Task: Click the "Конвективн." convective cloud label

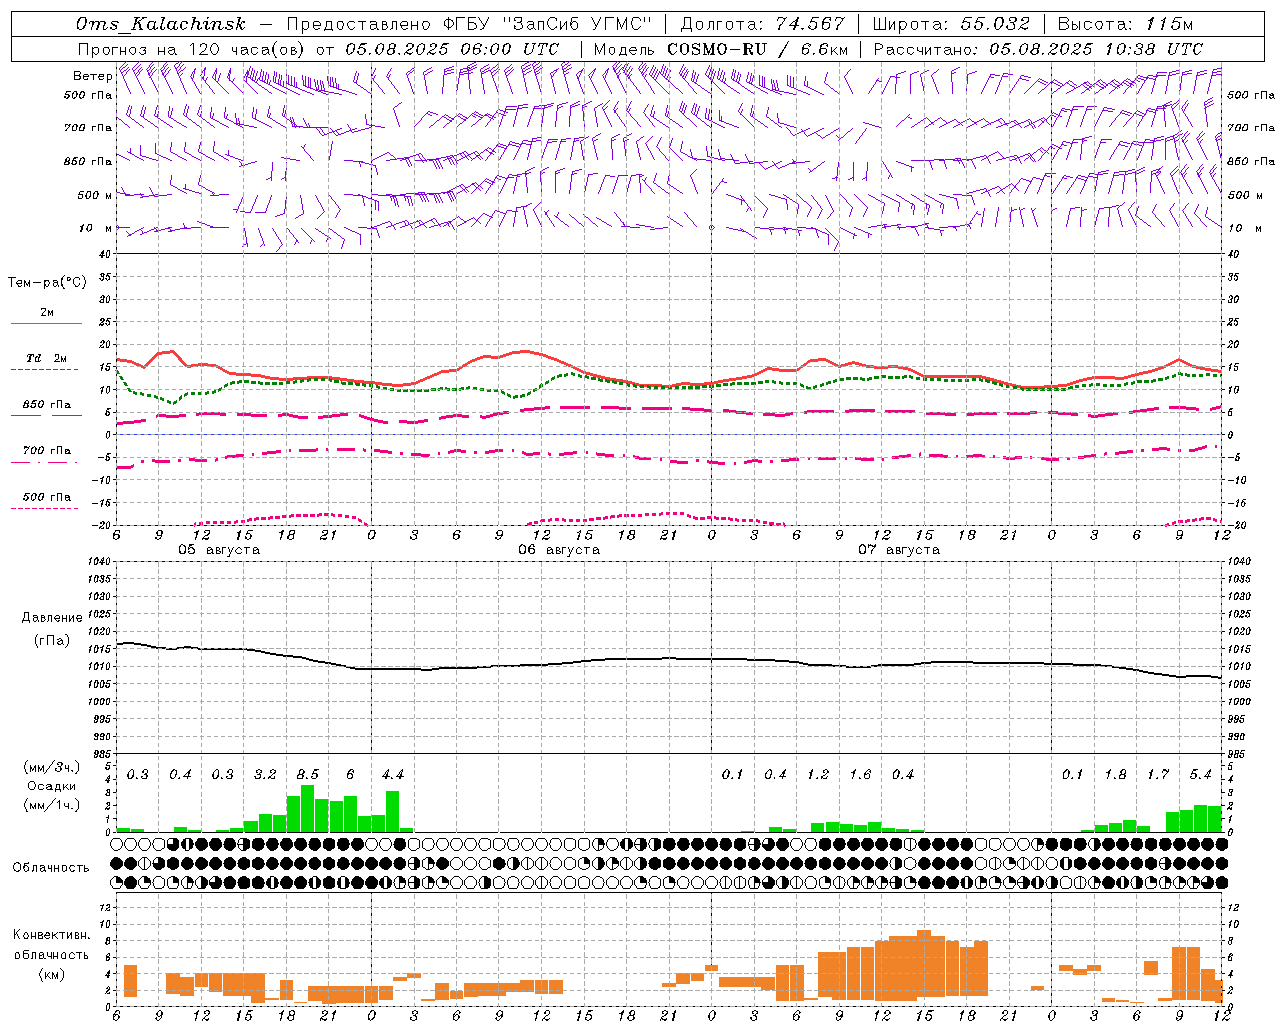Action: pos(52,935)
